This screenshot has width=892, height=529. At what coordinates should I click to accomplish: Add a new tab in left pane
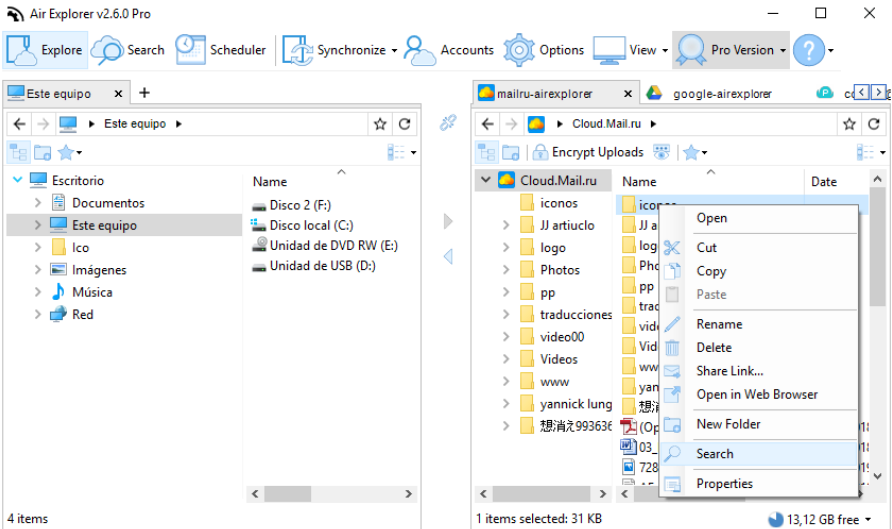144,93
